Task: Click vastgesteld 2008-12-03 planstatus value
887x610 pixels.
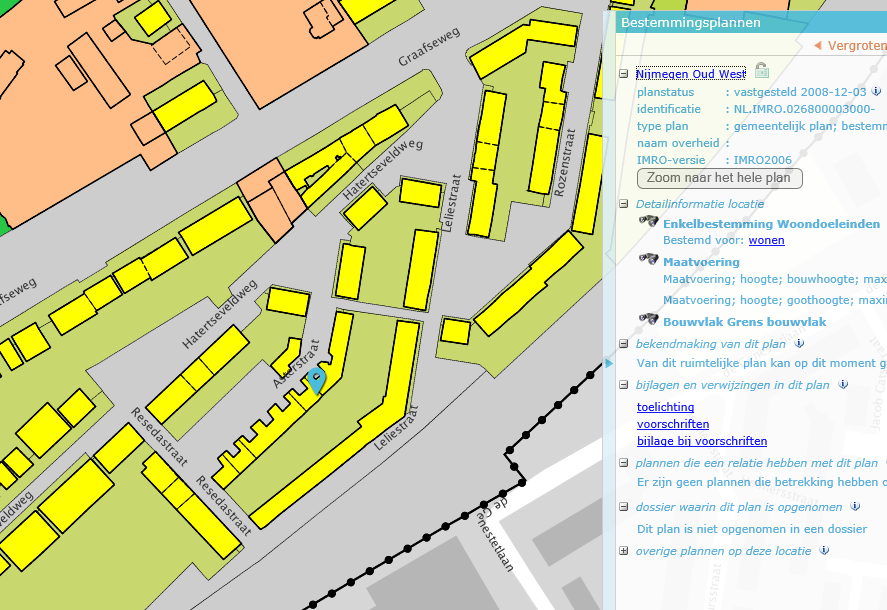Action: 800,92
